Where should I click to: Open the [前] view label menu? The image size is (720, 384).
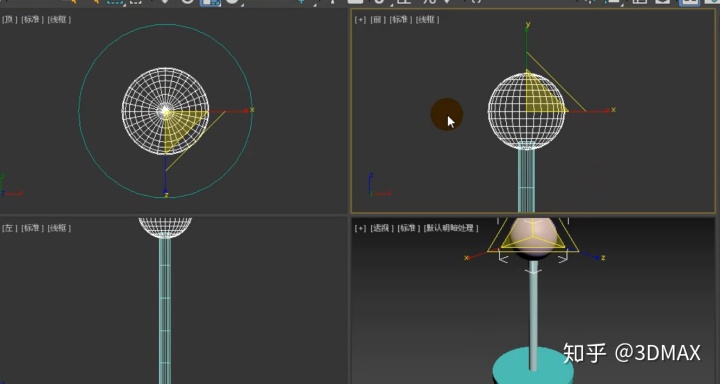click(x=377, y=20)
